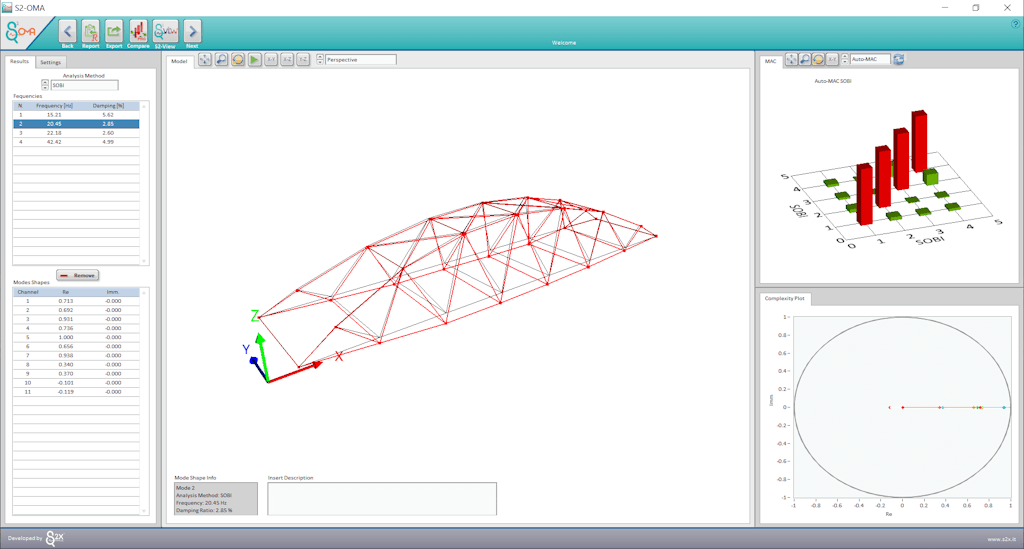Restore down the S2-OMA window

click(x=976, y=8)
